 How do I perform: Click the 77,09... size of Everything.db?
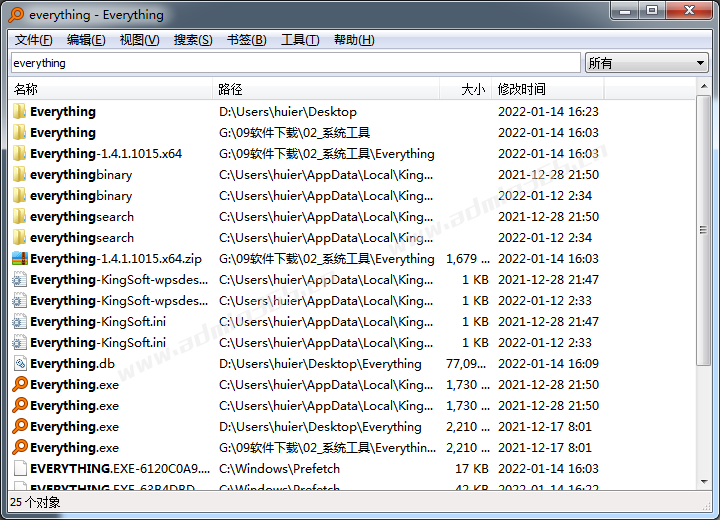pyautogui.click(x=466, y=364)
